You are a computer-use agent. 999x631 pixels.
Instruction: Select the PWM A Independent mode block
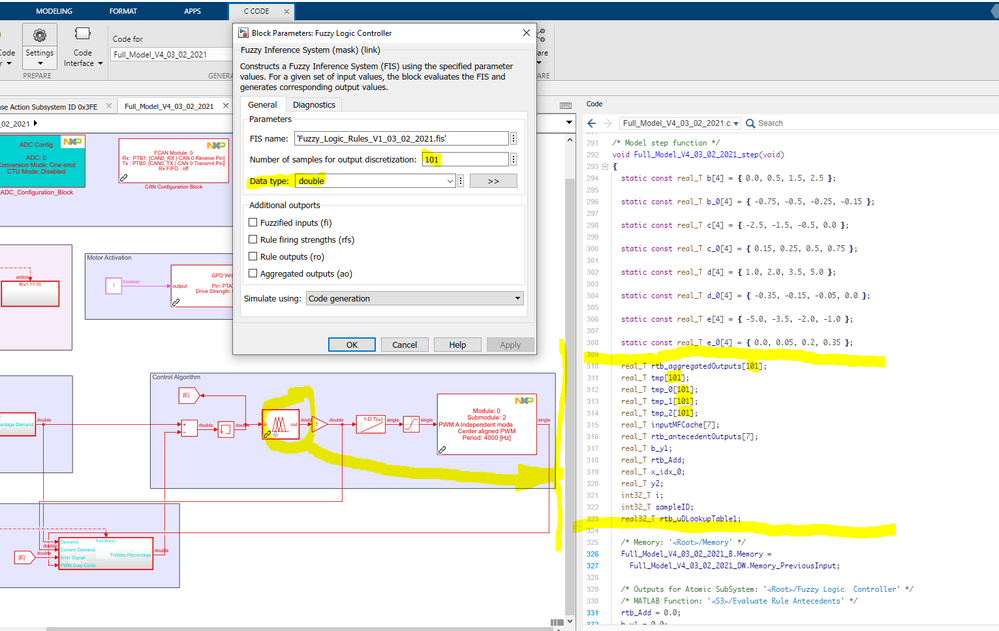[x=487, y=424]
